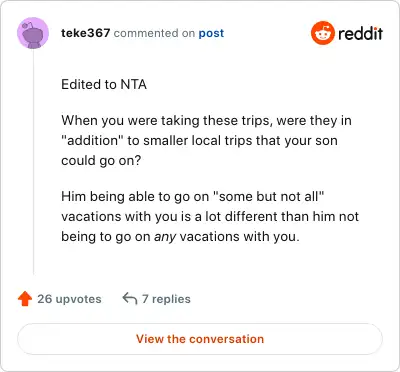This screenshot has width=400, height=372.
Task: Click the italicized word "any"
Action: pyautogui.click(x=165, y=237)
